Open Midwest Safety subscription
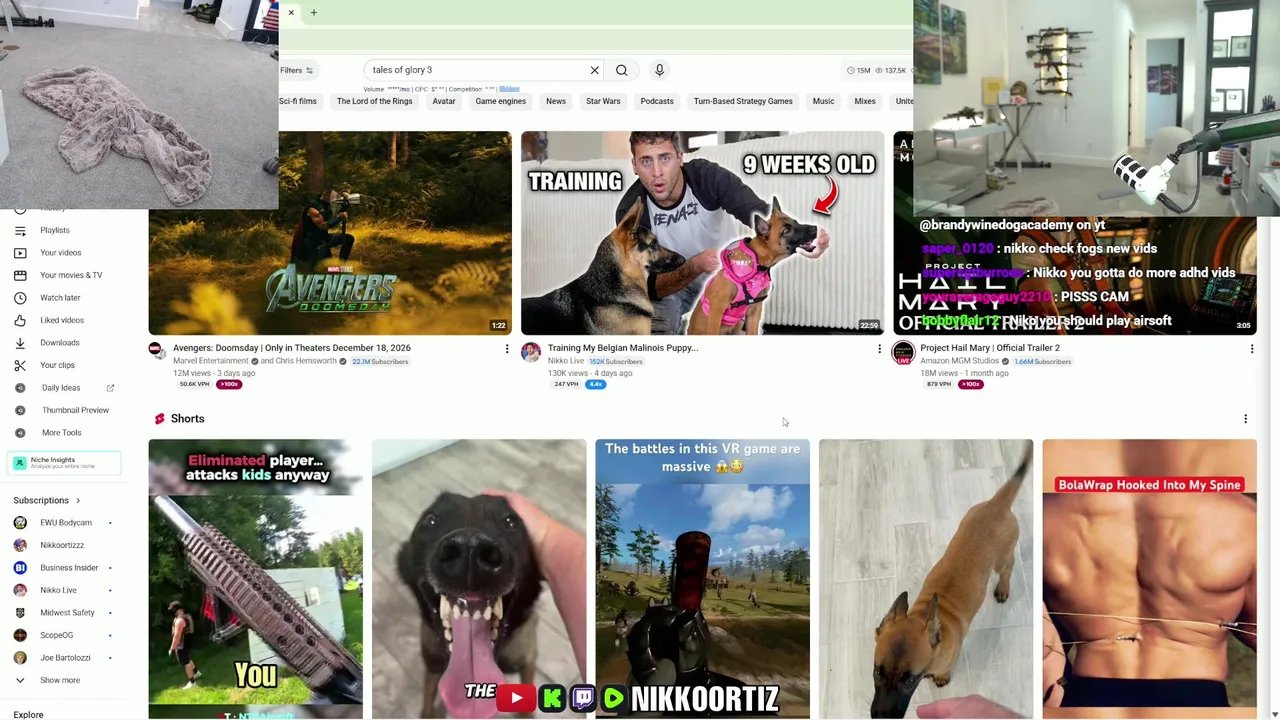Screen dimensions: 1280x720 (67, 612)
